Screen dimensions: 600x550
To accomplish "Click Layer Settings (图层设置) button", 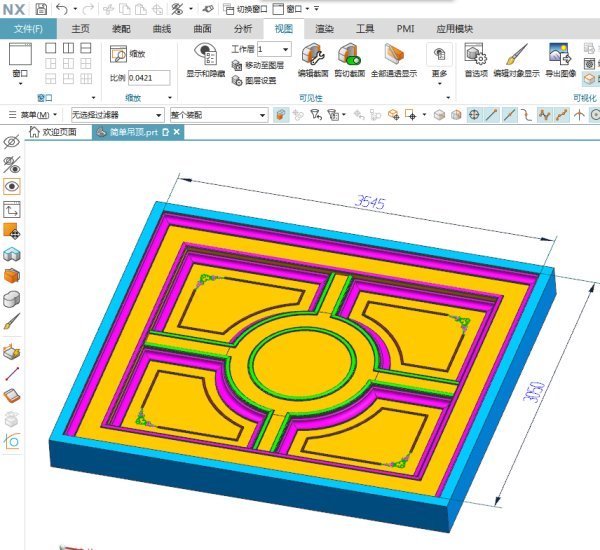I will click(x=254, y=80).
